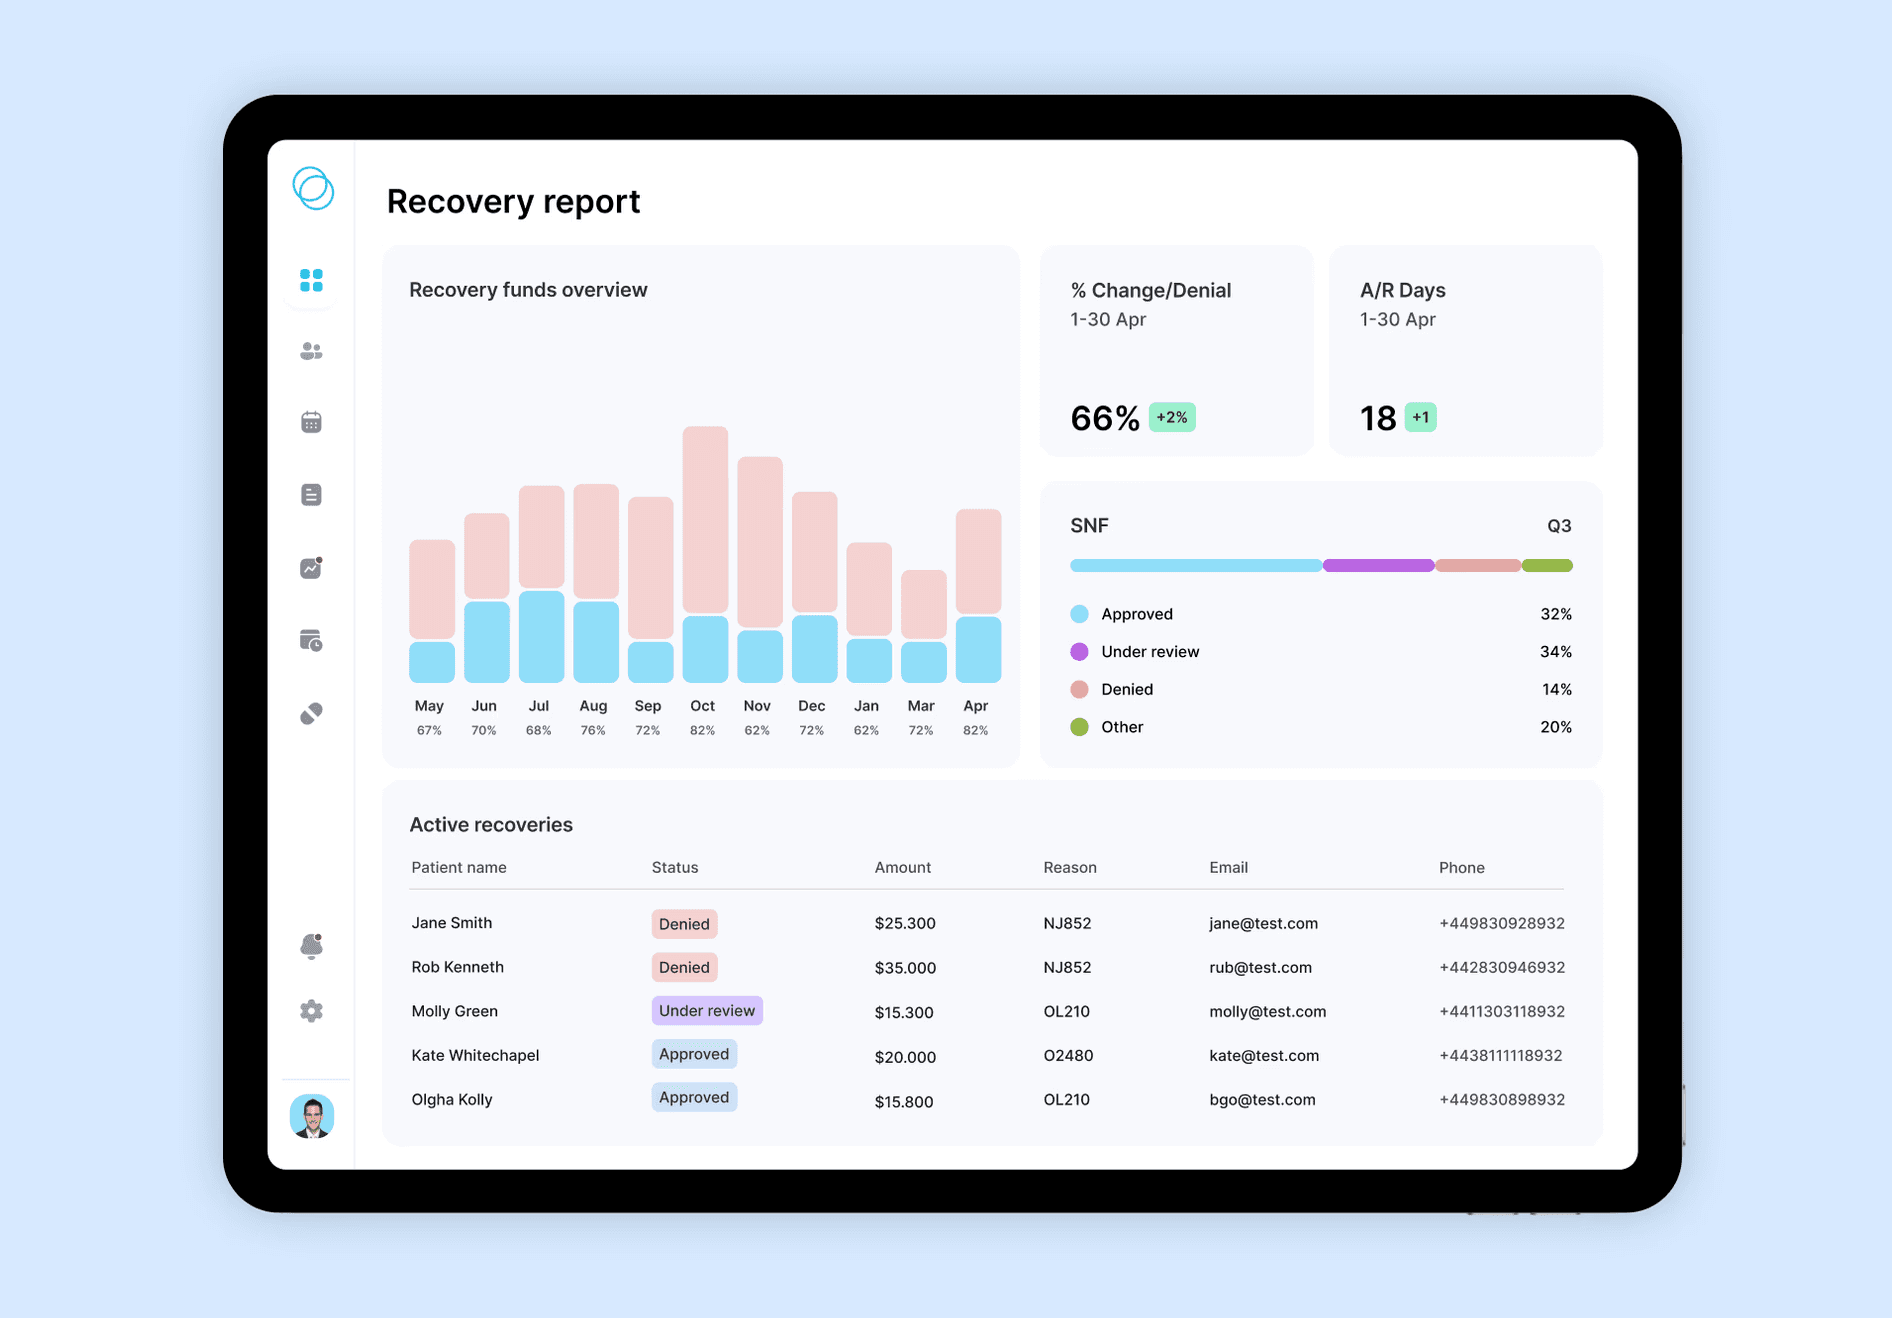Select patient name Olgha Kolly

coord(452,1099)
